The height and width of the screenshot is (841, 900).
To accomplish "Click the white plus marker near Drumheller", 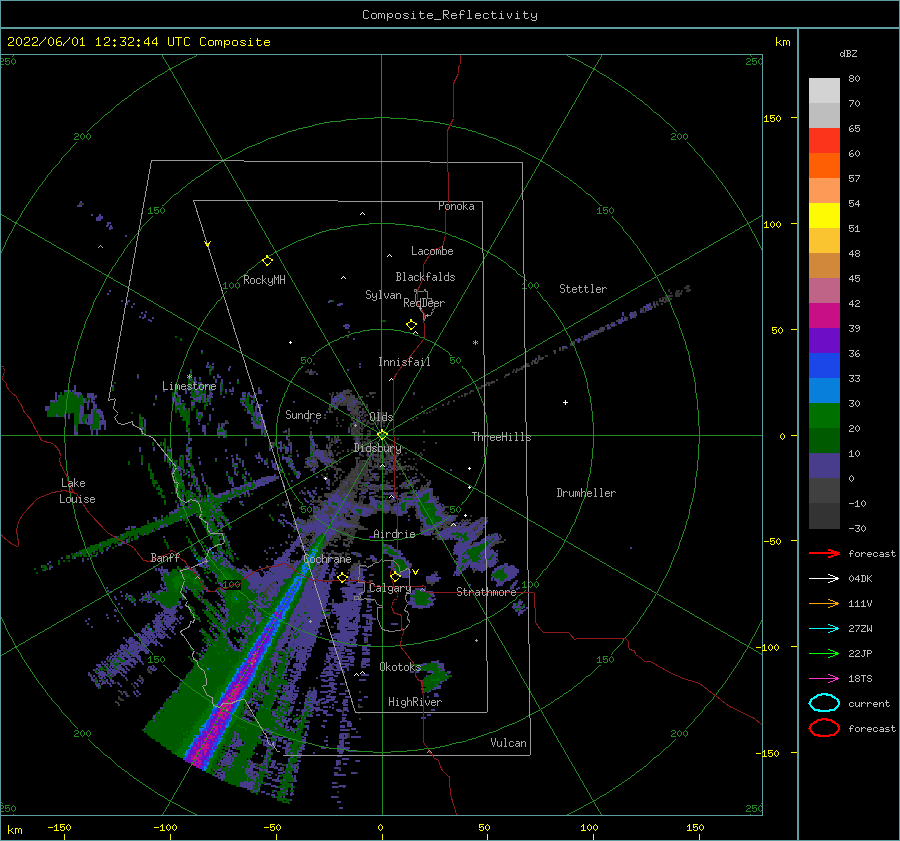I will click(565, 402).
